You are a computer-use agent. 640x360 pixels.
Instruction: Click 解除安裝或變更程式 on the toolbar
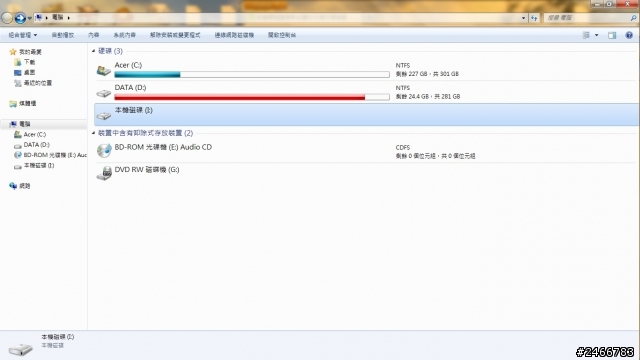tap(175, 35)
